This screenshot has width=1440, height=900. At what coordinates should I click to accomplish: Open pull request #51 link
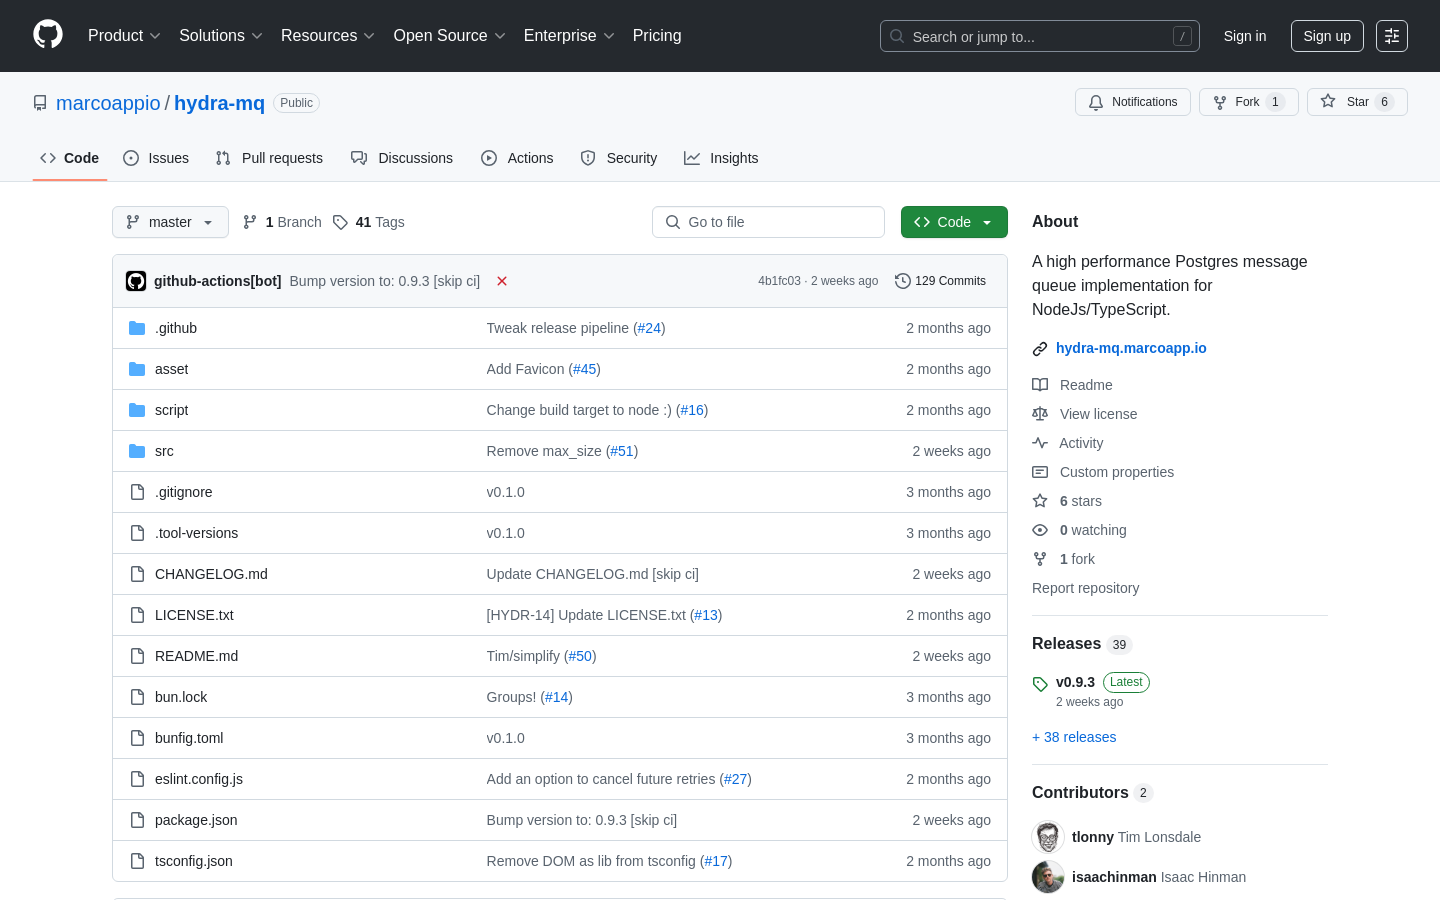tap(622, 451)
